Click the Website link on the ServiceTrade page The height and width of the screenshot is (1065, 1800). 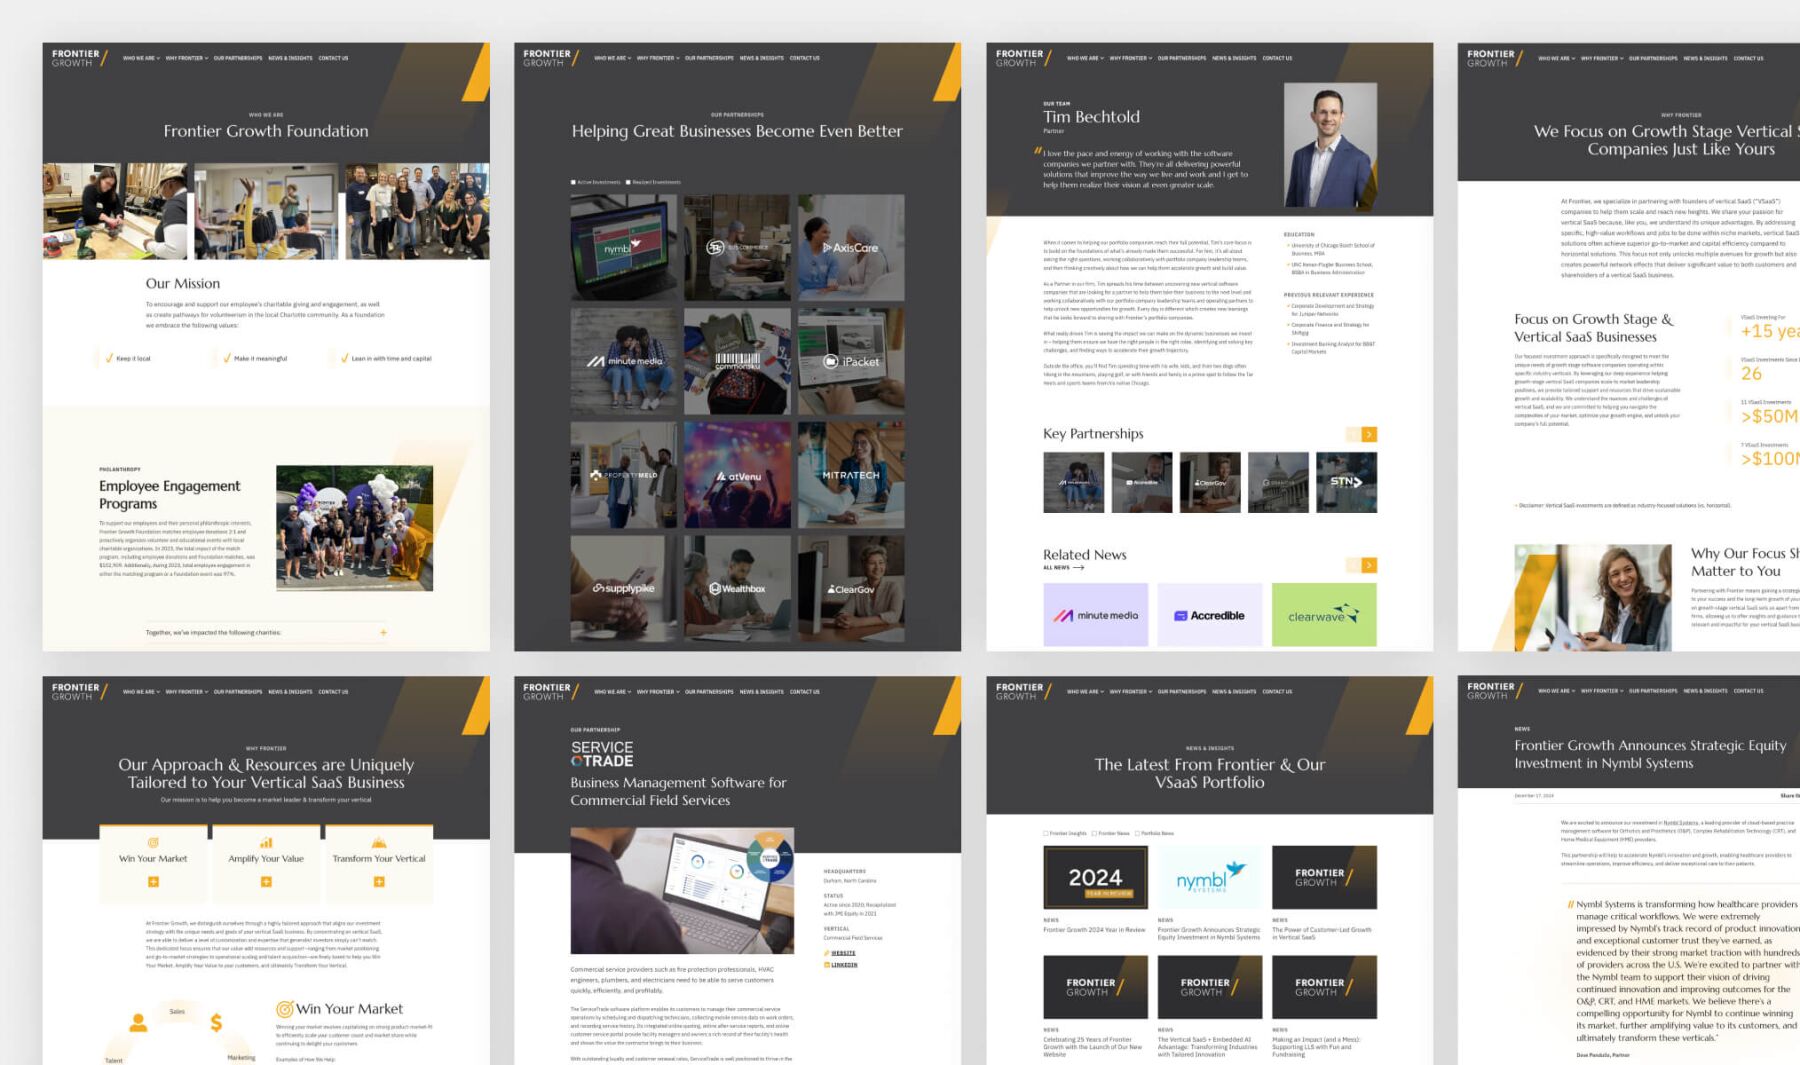tap(843, 953)
